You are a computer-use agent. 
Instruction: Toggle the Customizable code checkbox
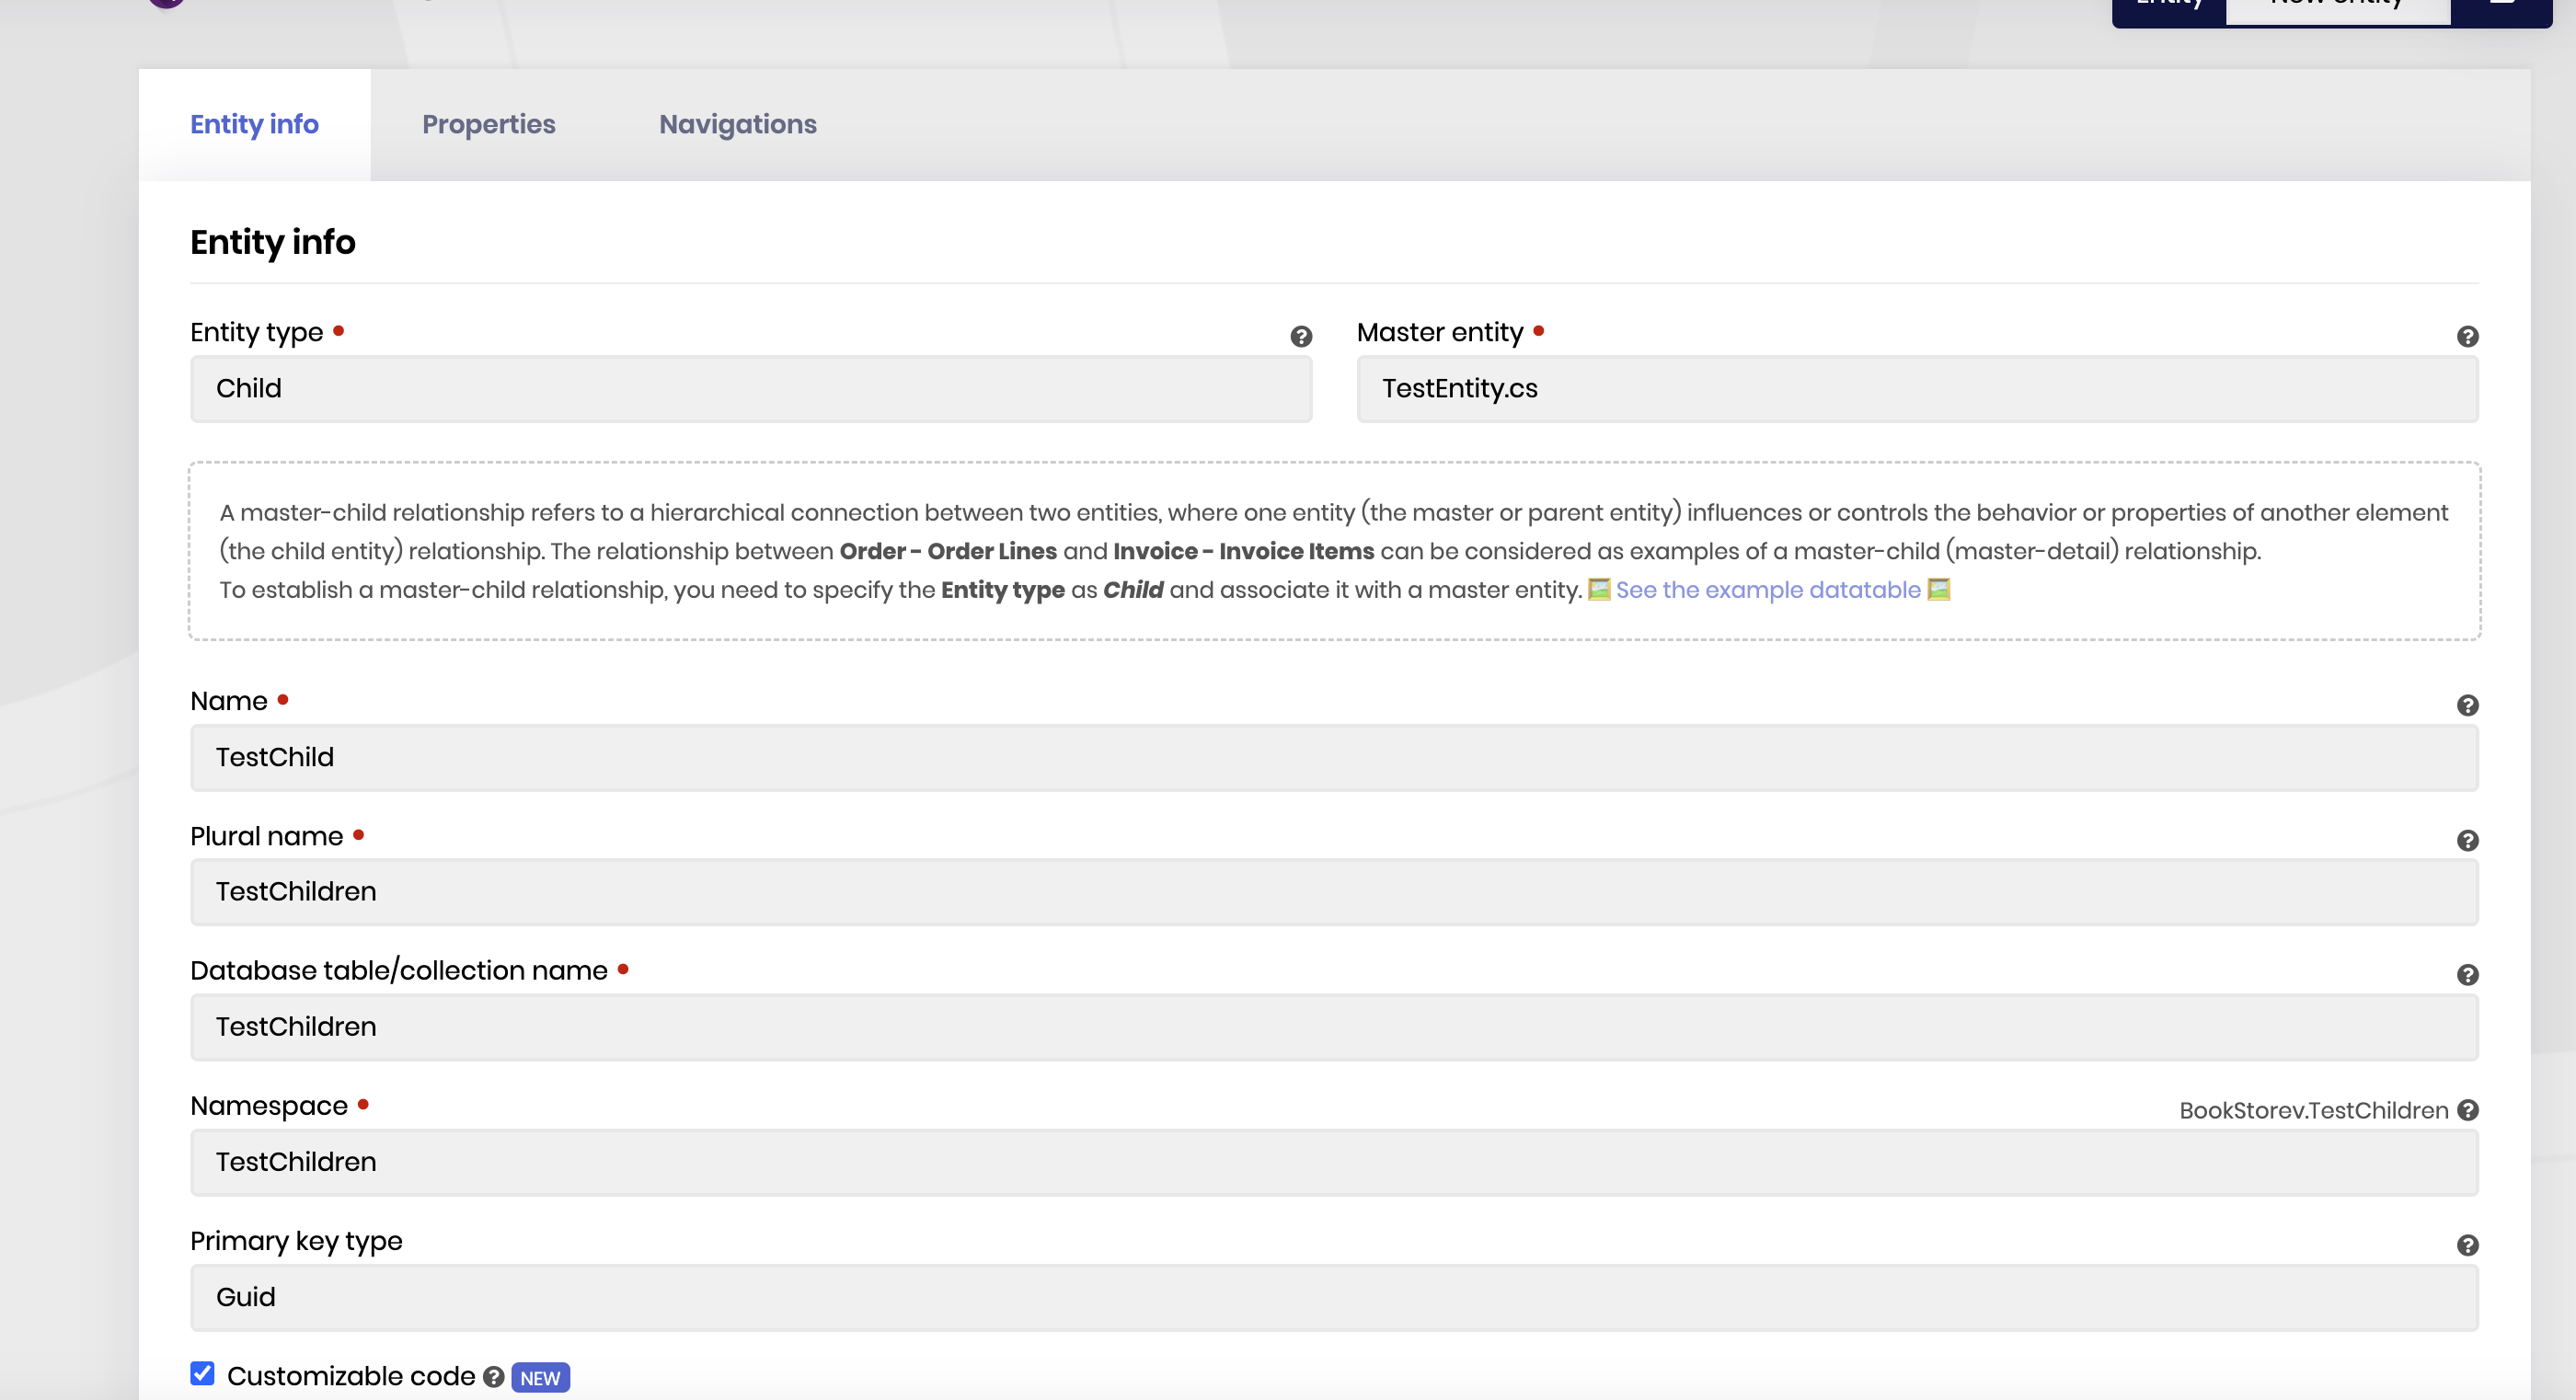[202, 1374]
